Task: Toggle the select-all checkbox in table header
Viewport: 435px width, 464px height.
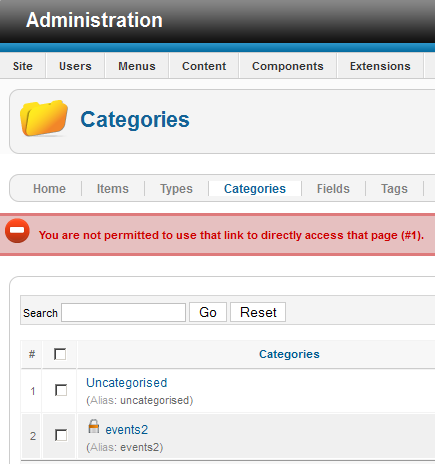Action: pos(60,354)
